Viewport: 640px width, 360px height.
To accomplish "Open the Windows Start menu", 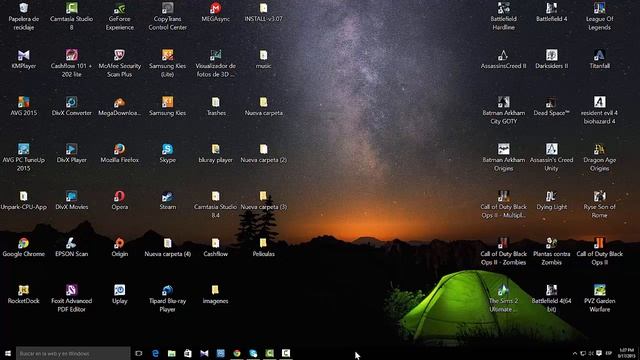I will (x=8, y=353).
